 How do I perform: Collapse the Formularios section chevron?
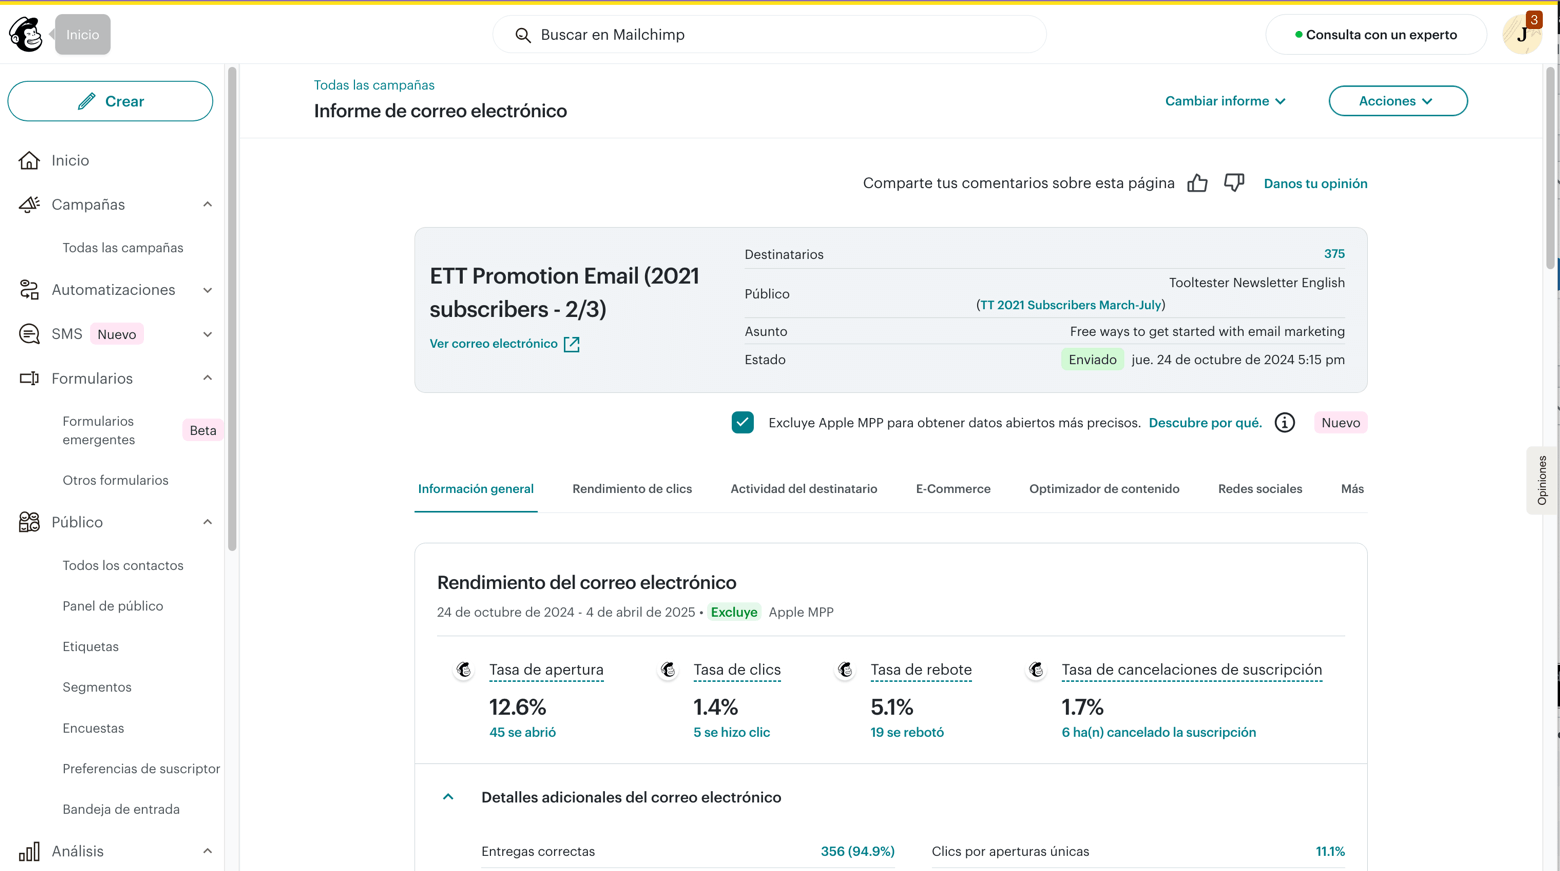pos(208,378)
